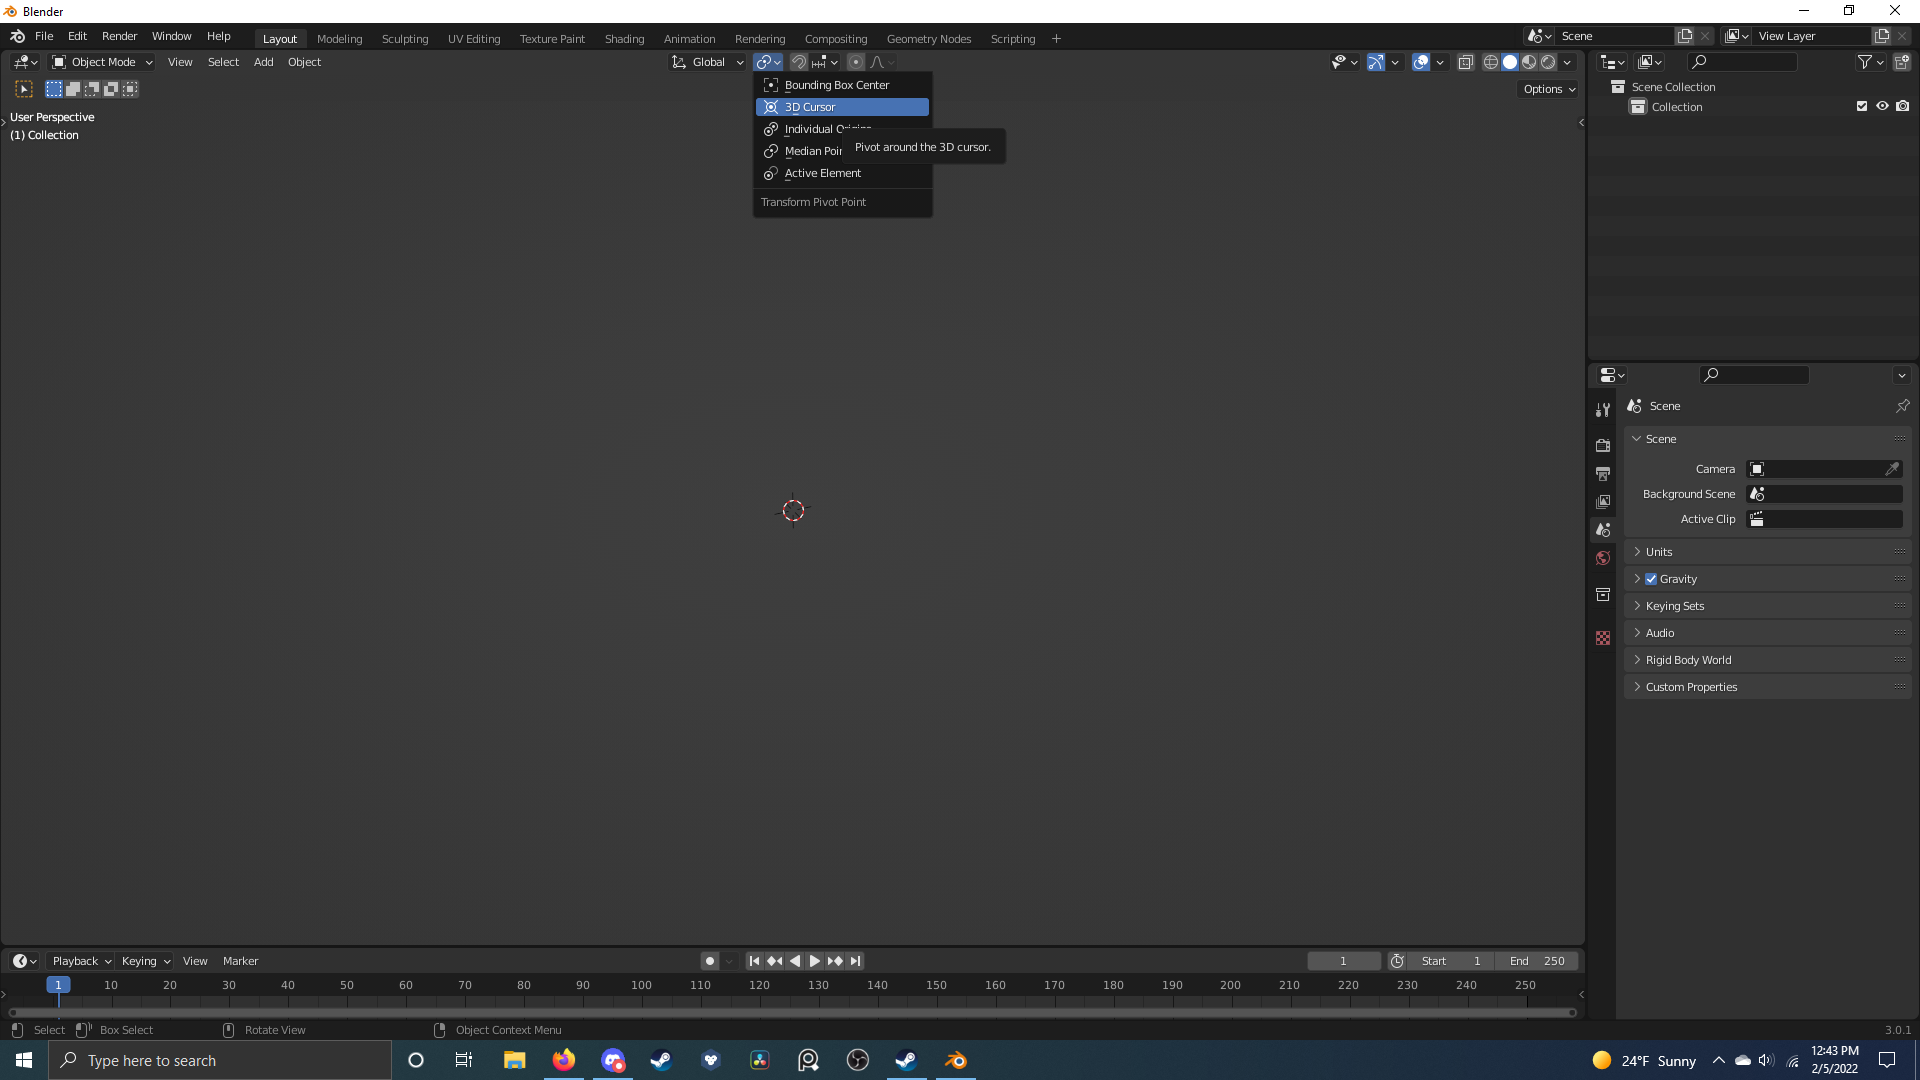Click the eyedropper in the Camera field
The height and width of the screenshot is (1080, 1920).
tap(1892, 469)
